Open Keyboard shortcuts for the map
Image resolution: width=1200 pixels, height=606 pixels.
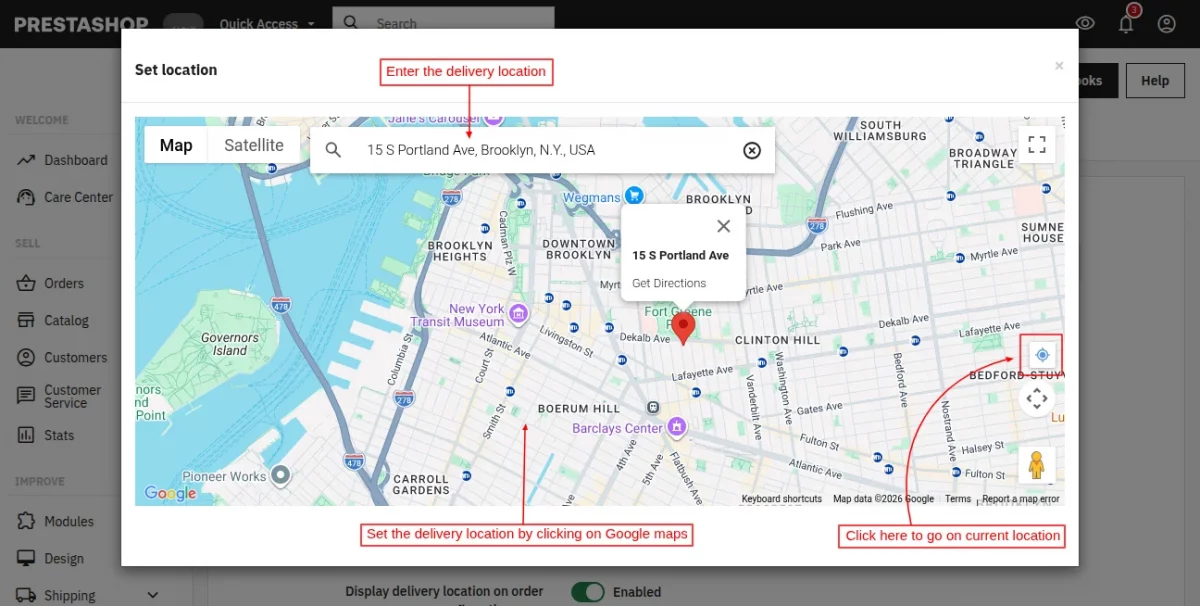782,499
